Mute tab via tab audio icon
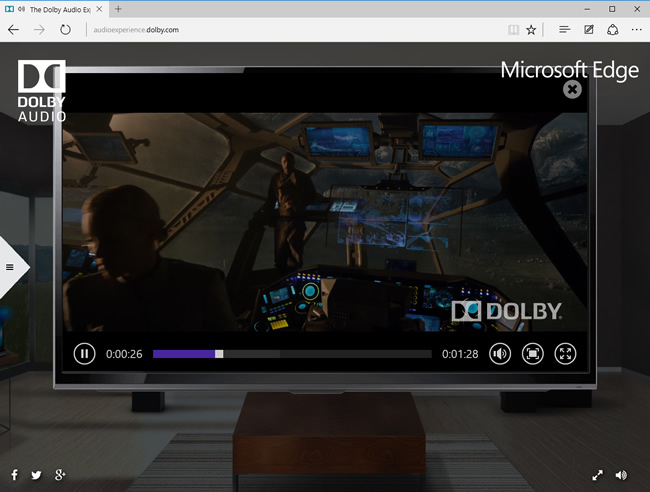The width and height of the screenshot is (650, 492). coord(21,9)
